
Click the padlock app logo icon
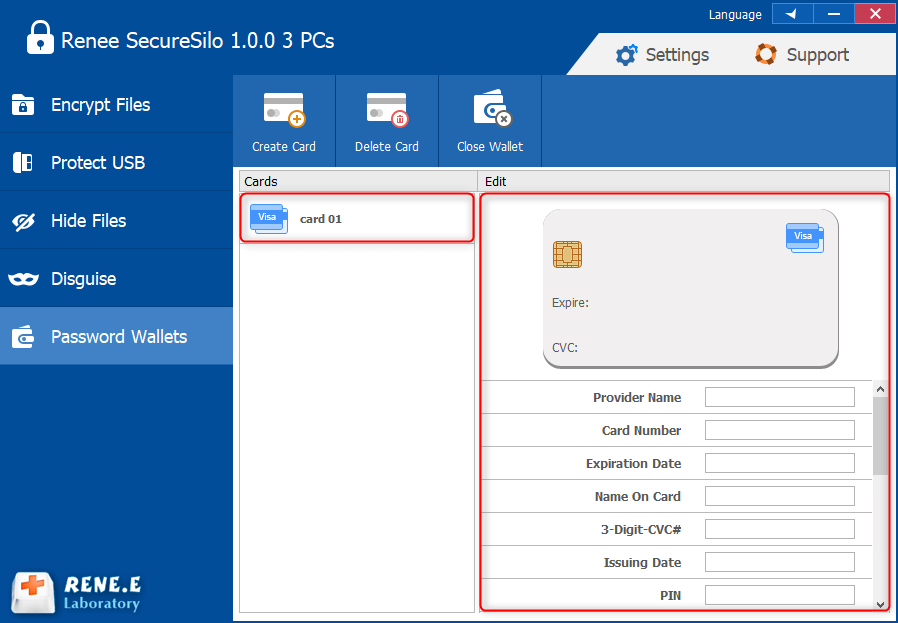coord(39,39)
